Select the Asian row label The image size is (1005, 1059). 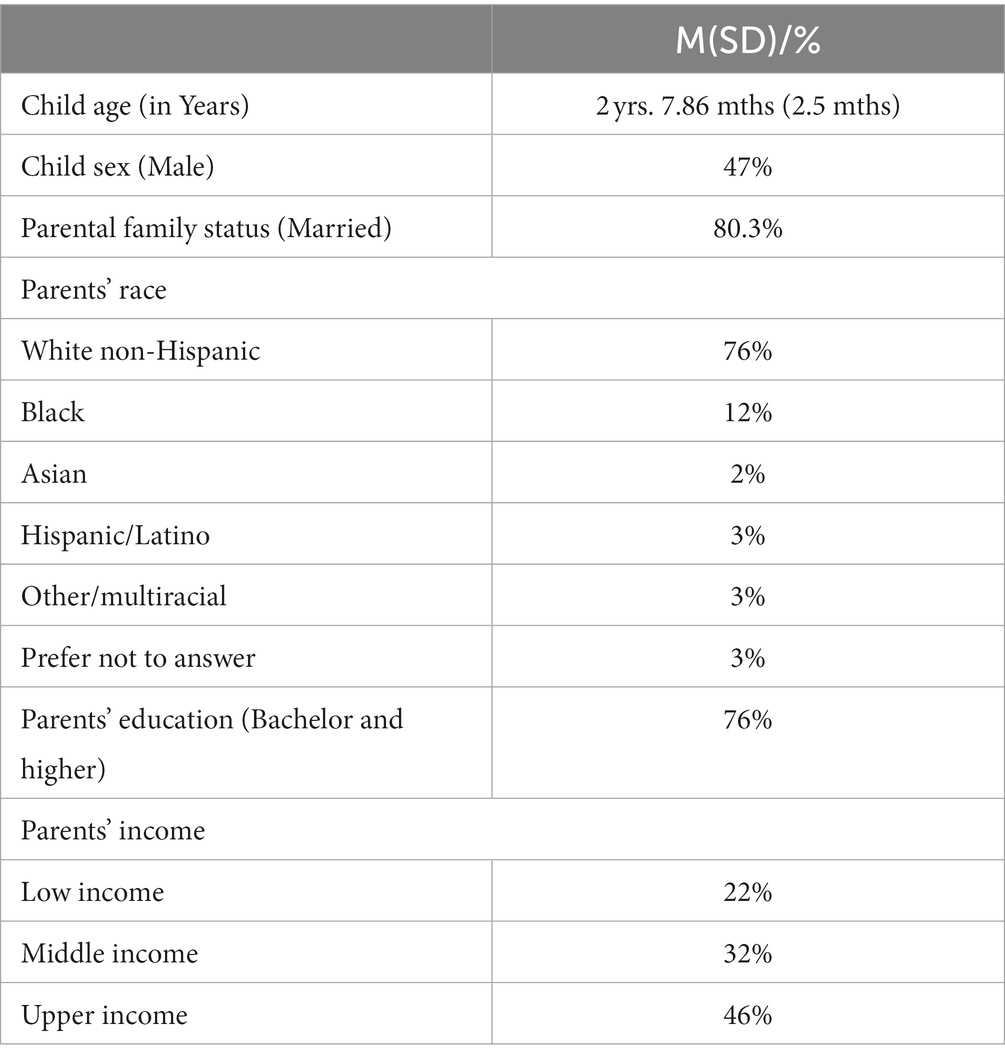54,474
